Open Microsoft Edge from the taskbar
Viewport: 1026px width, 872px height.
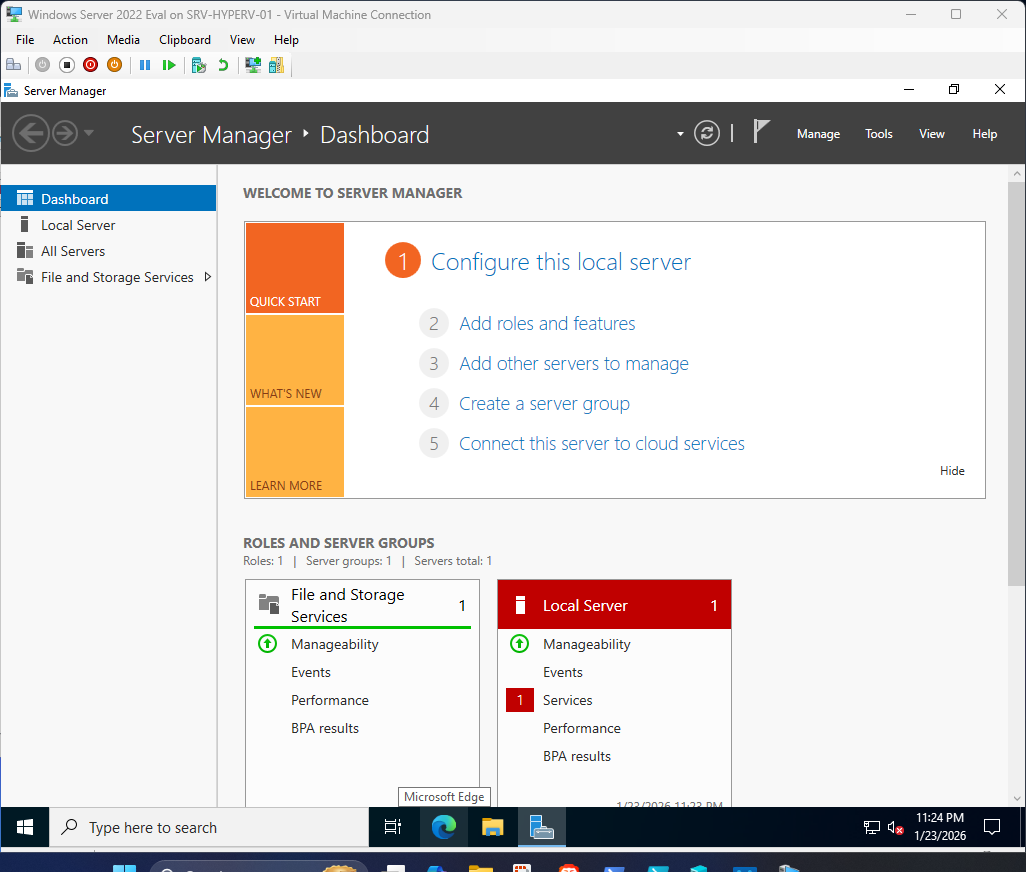point(443,827)
